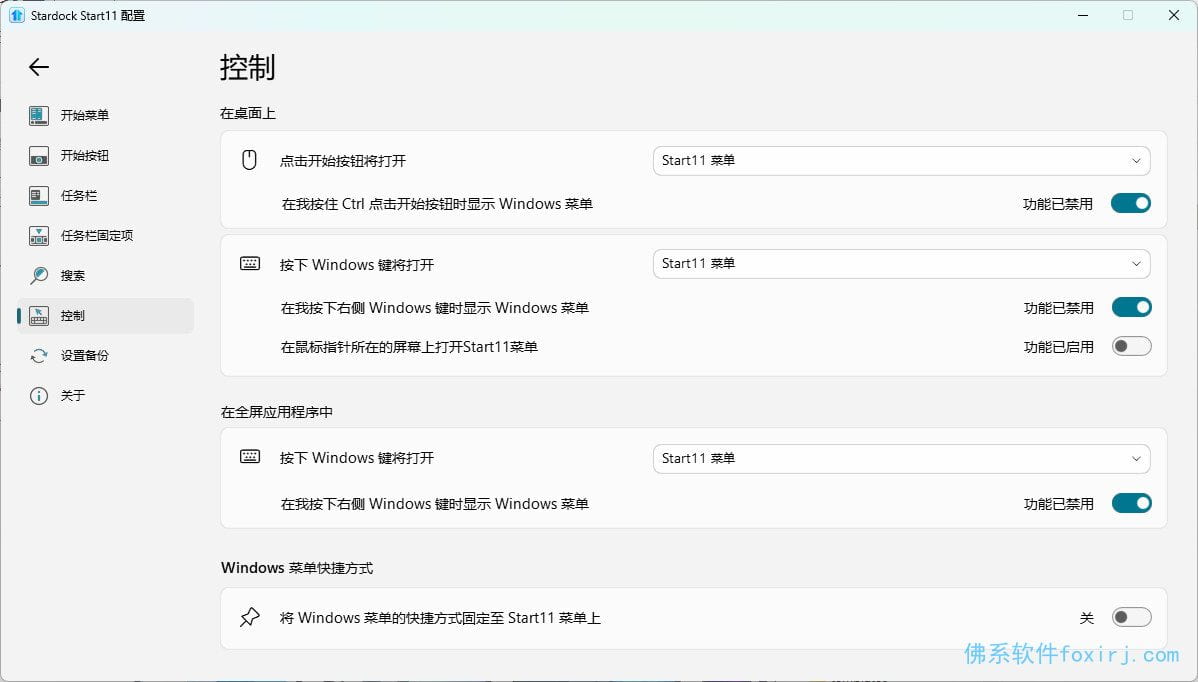Viewport: 1198px width, 682px height.
Task: Open the 点击开始按钮将打开 dropdown
Action: [902, 160]
